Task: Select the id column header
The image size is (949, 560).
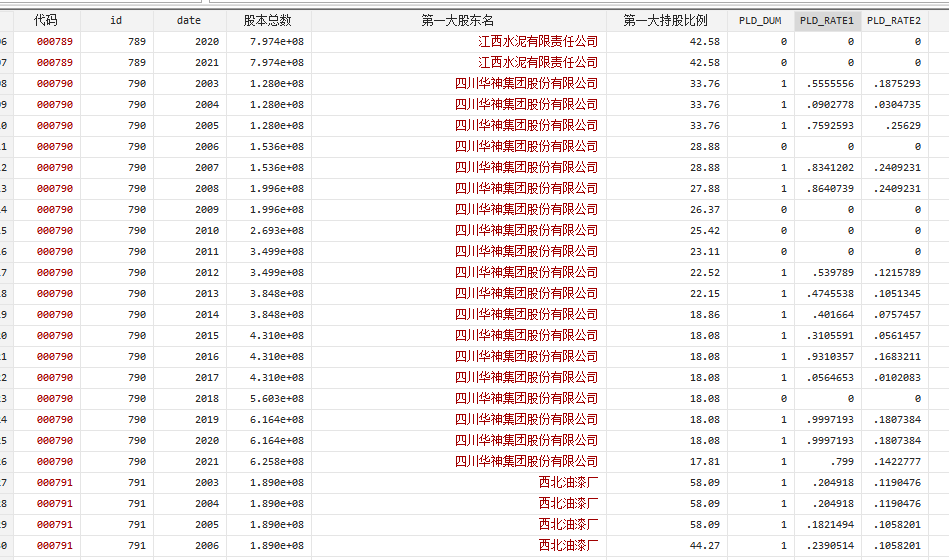Action: click(x=116, y=20)
